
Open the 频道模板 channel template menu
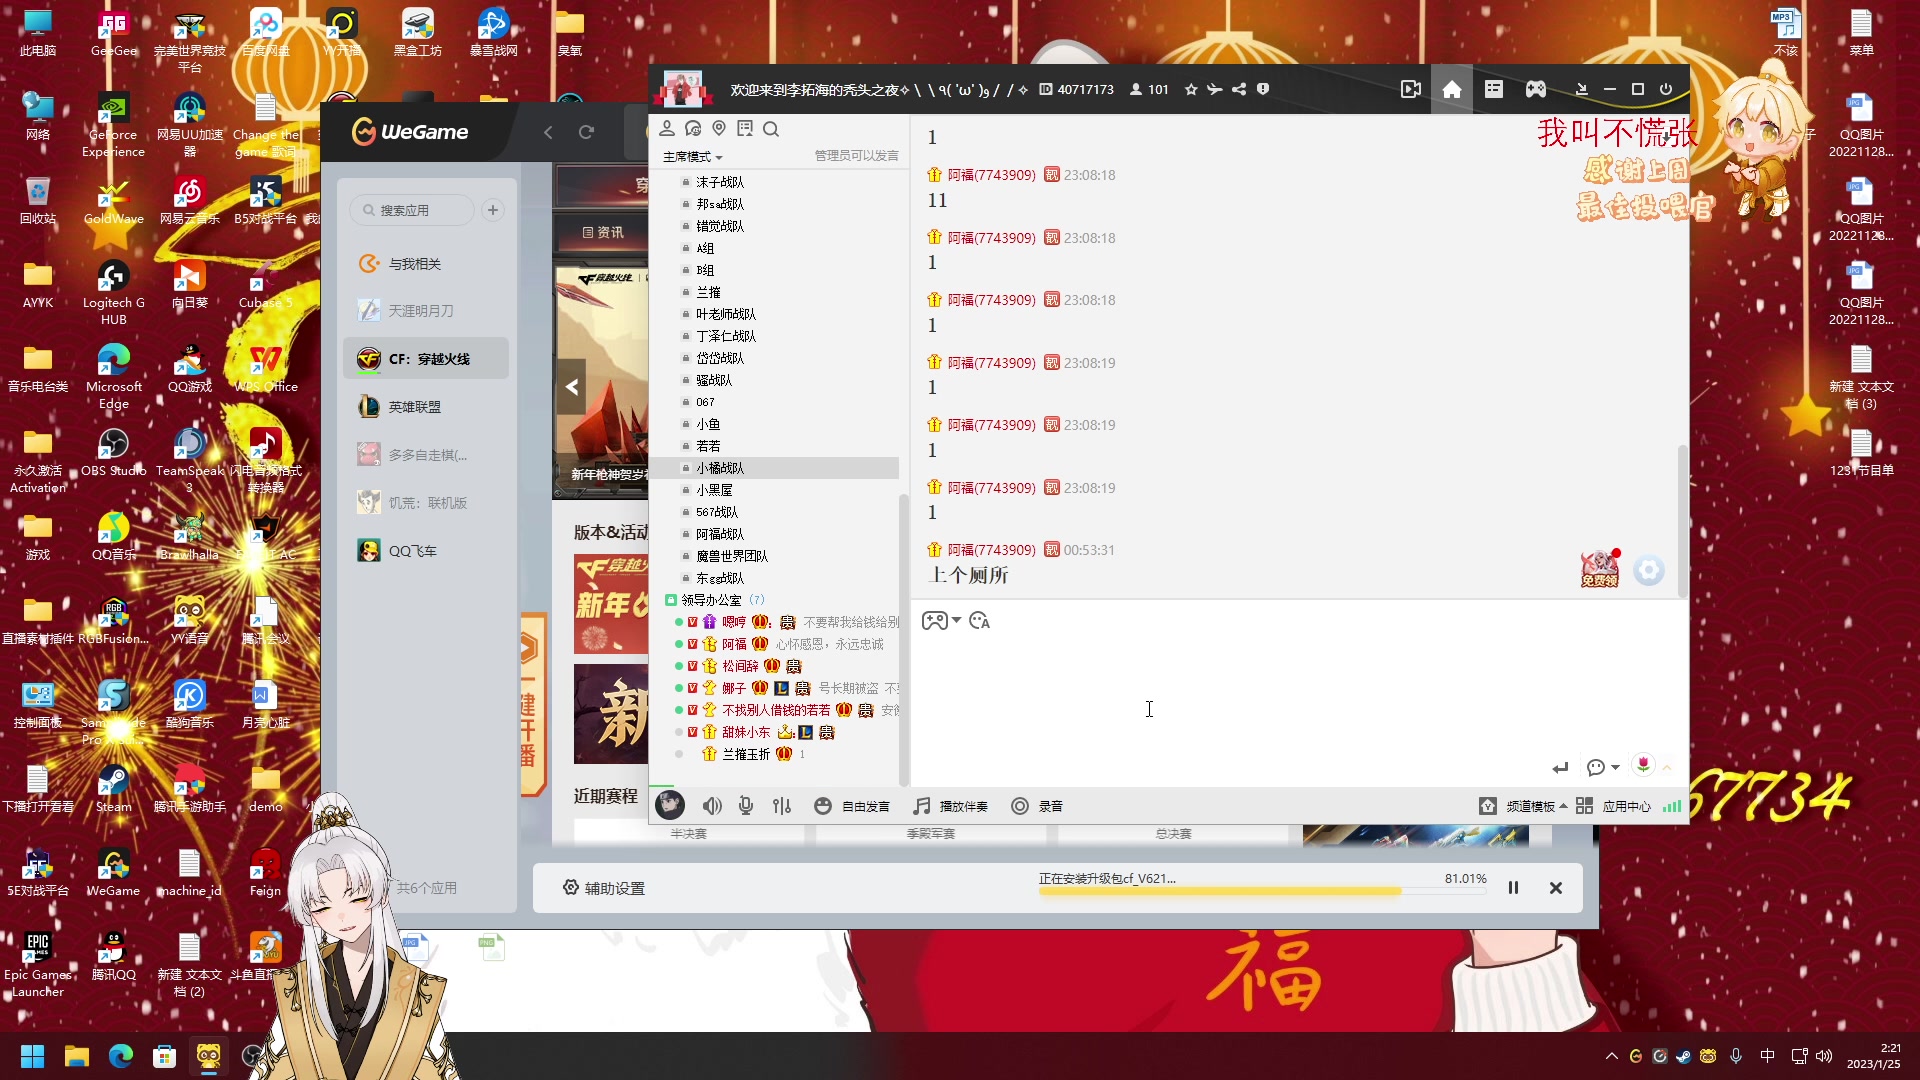1523,806
